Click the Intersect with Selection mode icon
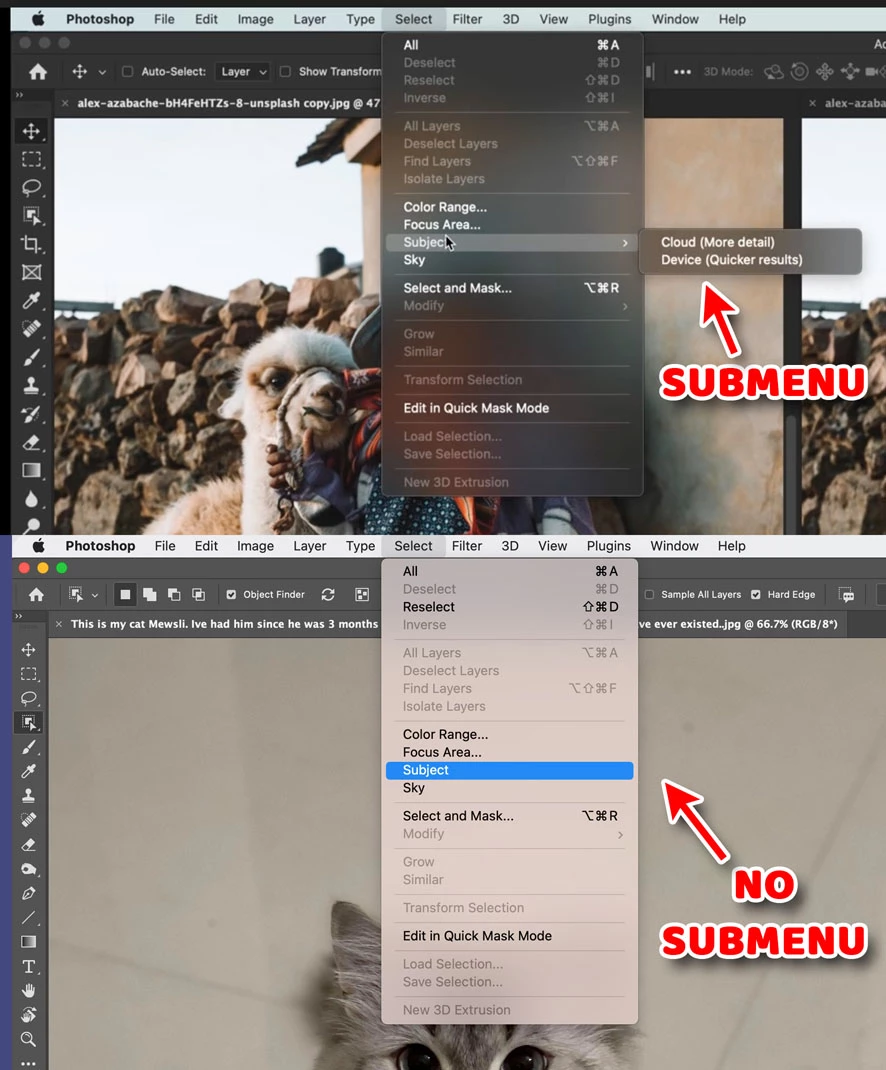This screenshot has width=886, height=1070. click(x=199, y=594)
